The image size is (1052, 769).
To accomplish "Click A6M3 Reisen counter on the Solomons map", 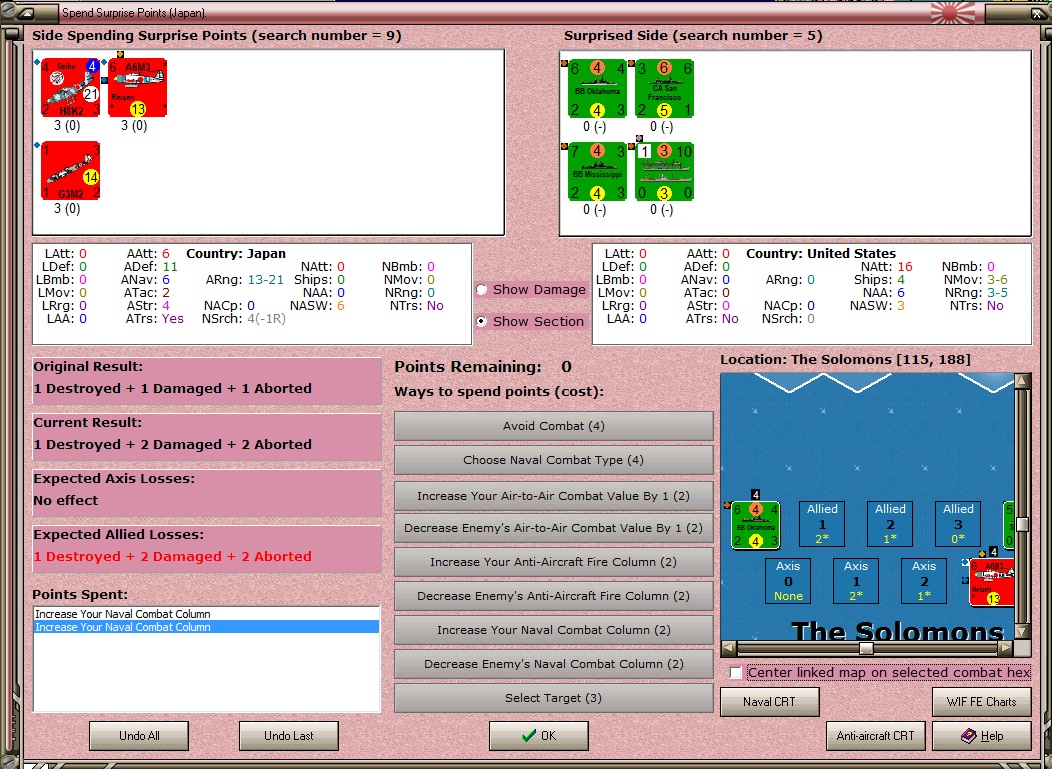I will click(x=992, y=582).
